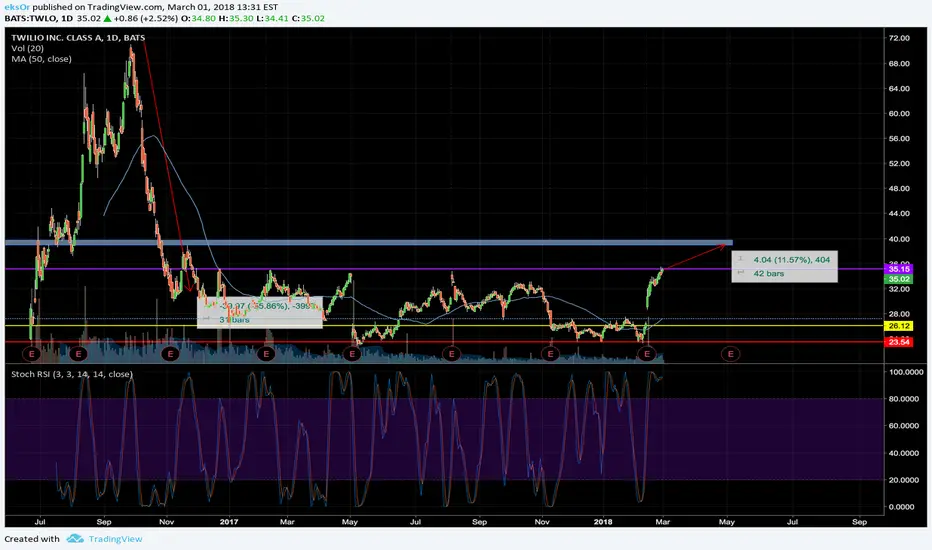Click the L:34.41 low value in header
Screen dimensions: 932x550
(272, 18)
